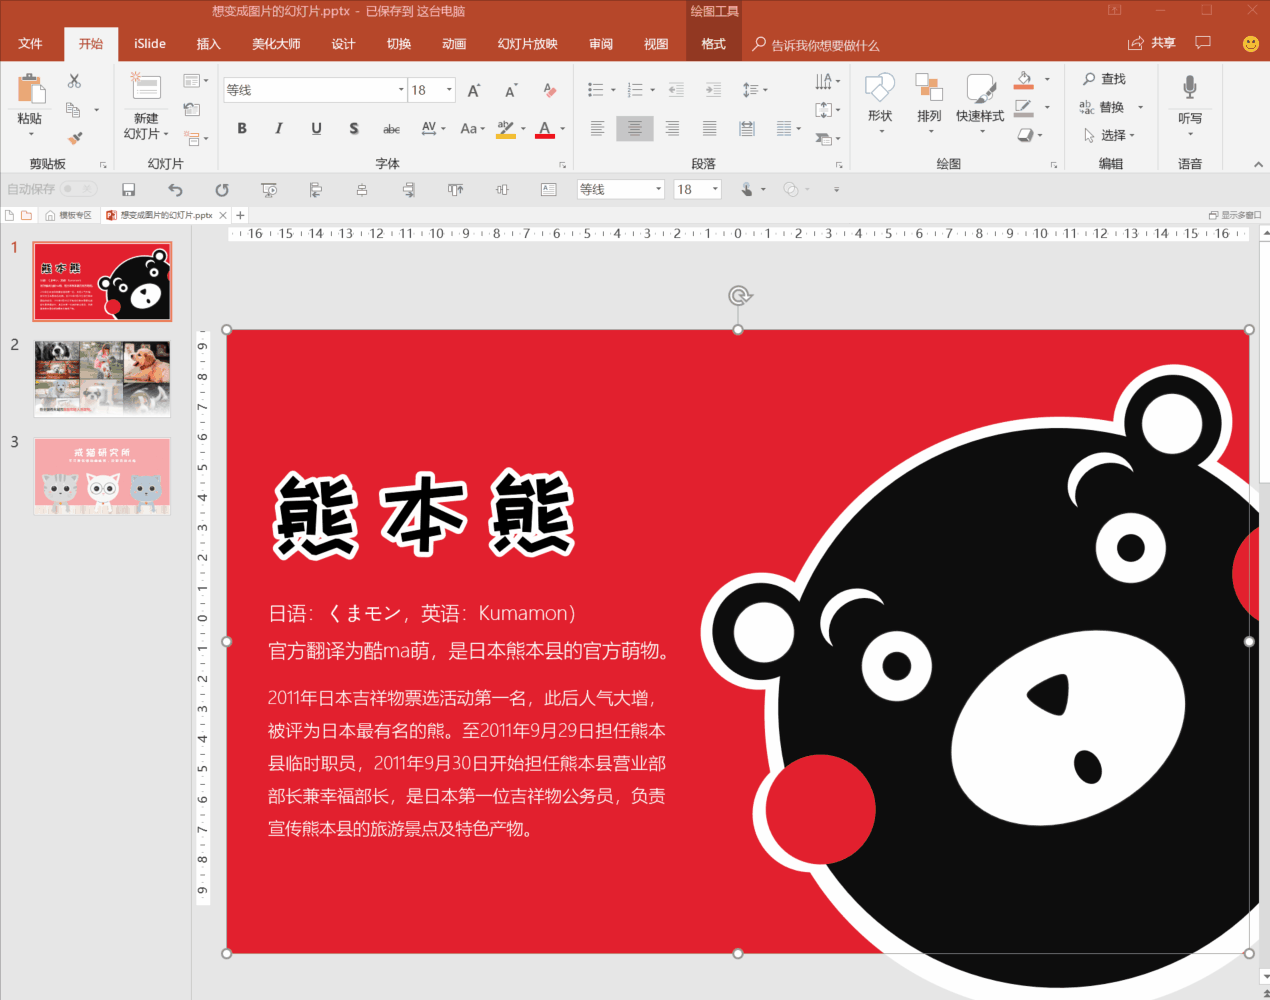1270x1000 pixels.
Task: Expand the 新建幻灯片 dropdown arrow
Action: (165, 134)
